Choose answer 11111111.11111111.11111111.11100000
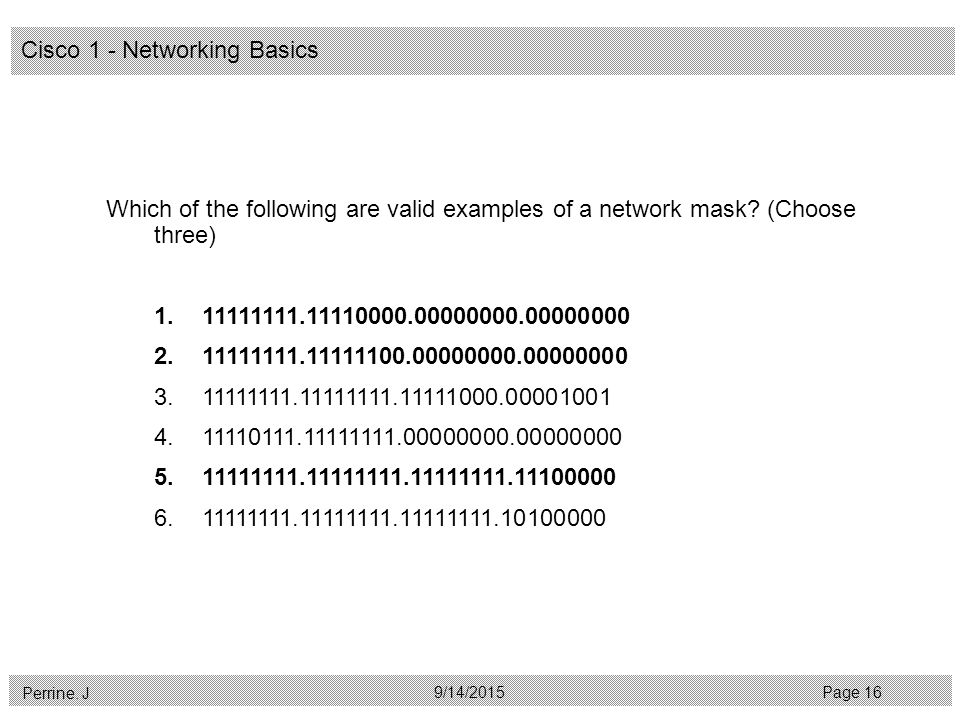 (409, 477)
